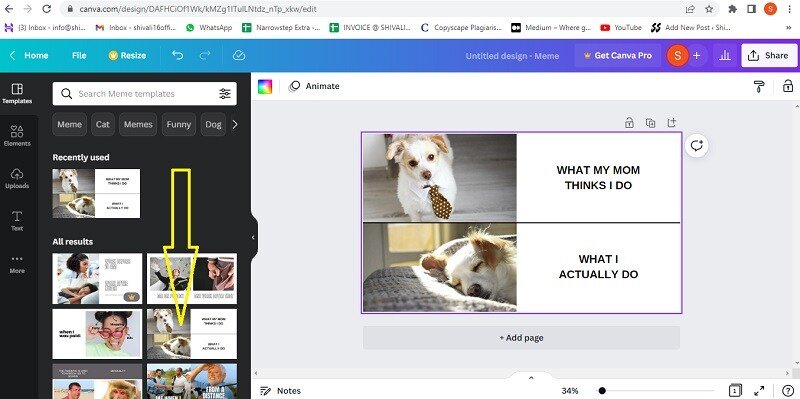Click the copy style paint roller icon
The width and height of the screenshot is (800, 399).
pyautogui.click(x=759, y=86)
